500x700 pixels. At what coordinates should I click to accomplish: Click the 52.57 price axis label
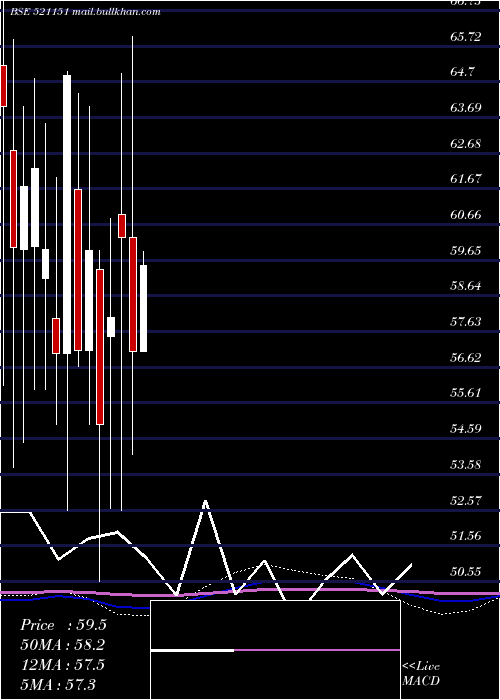coord(466,500)
